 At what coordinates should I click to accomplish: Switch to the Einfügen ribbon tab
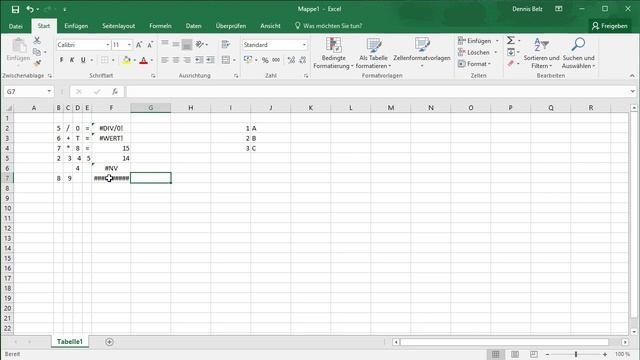click(76, 26)
